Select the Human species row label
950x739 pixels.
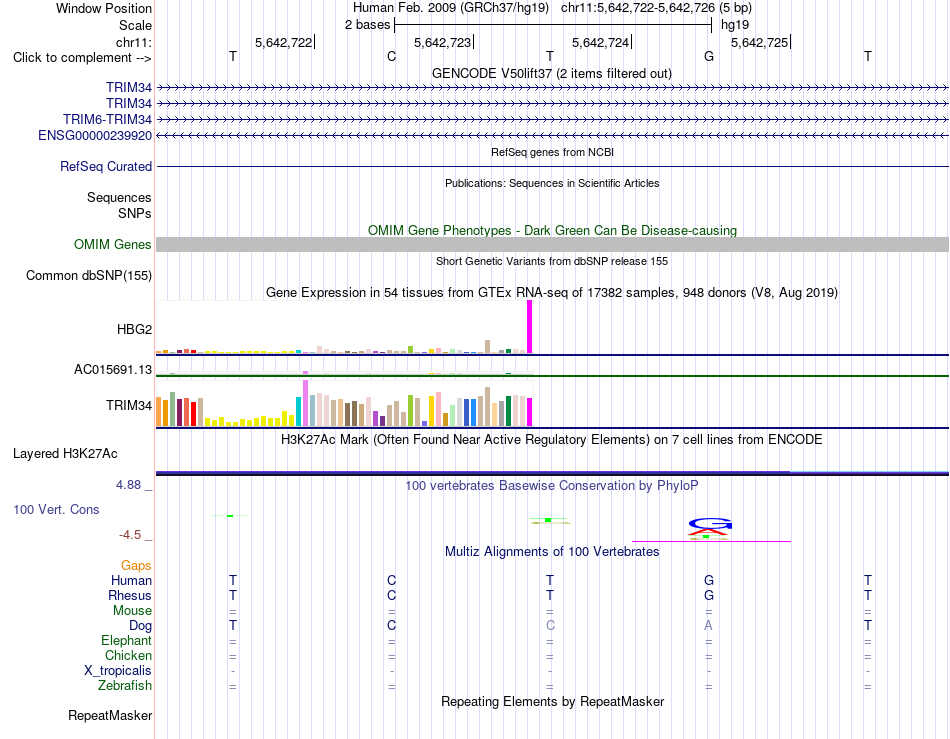[x=131, y=580]
